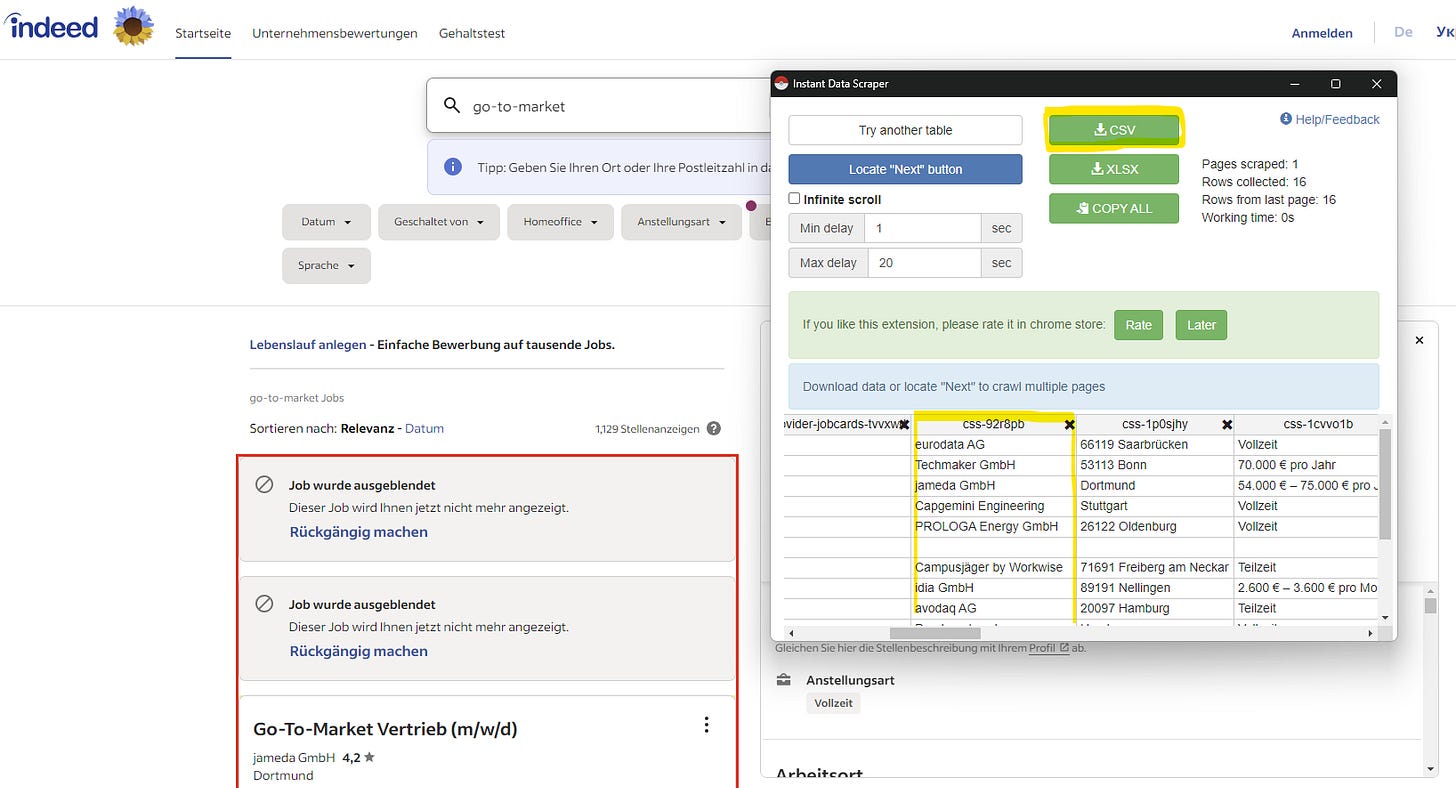Remove the jobcards-tvvxw column
The width and height of the screenshot is (1456, 788).
[x=904, y=425]
